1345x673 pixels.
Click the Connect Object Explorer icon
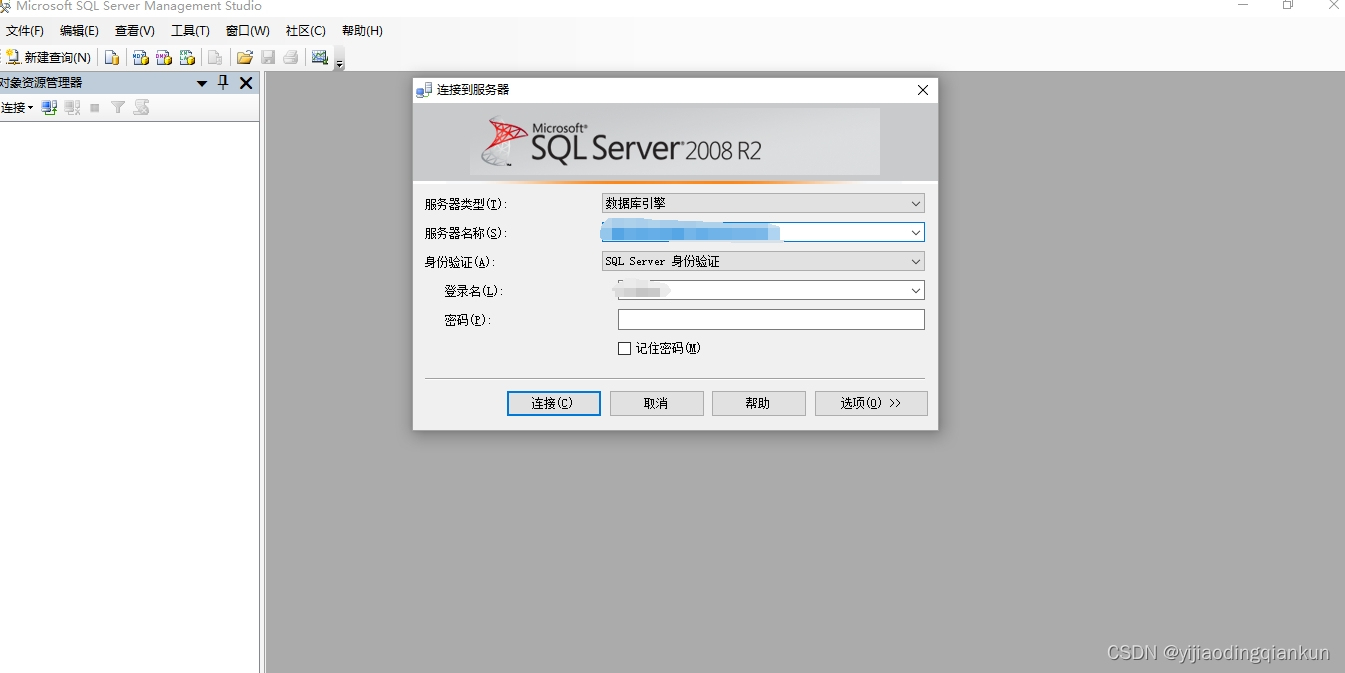49,107
